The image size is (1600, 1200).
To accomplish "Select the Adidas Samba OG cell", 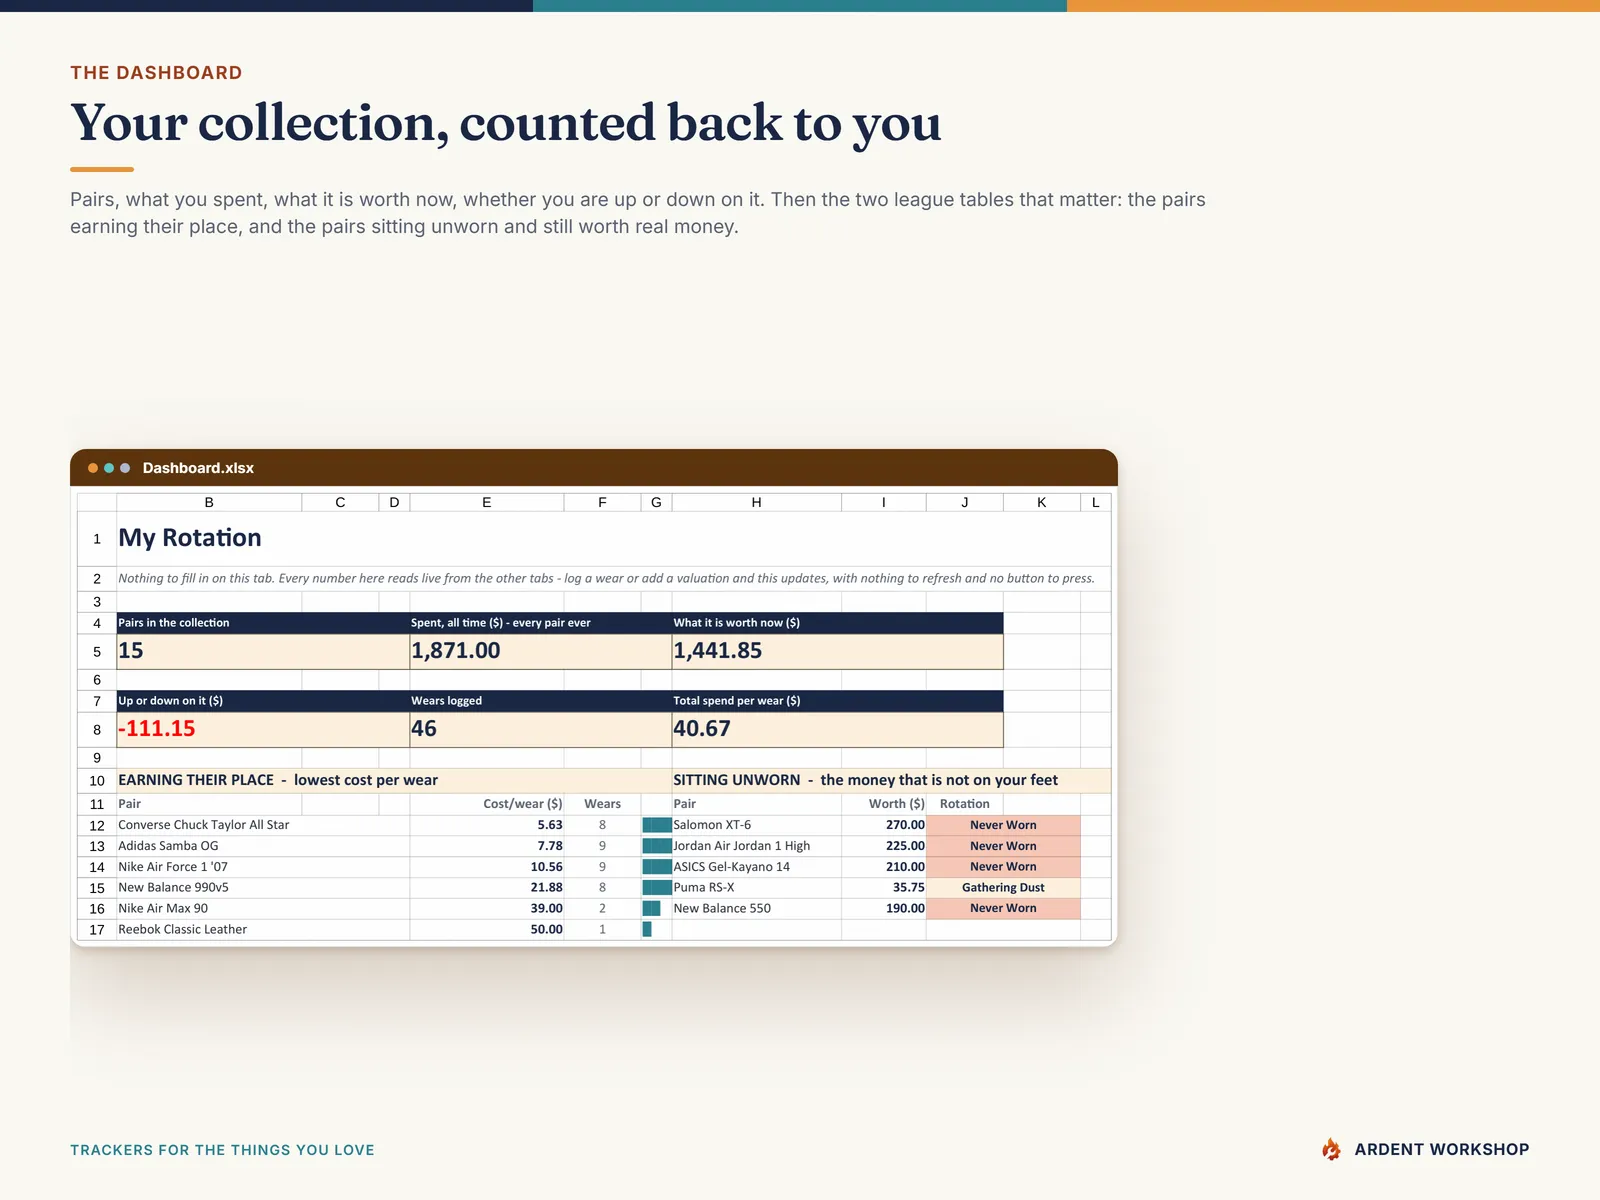I will point(263,846).
